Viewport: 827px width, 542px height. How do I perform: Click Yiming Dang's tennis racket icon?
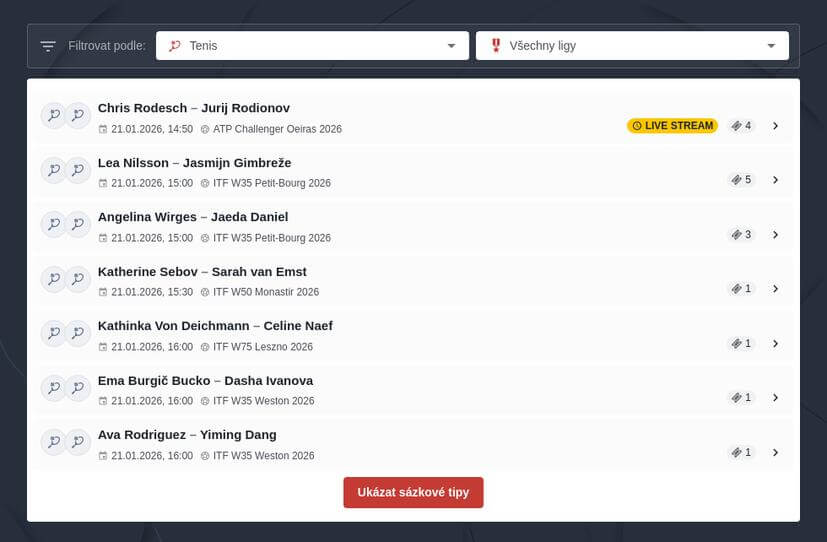(78, 442)
